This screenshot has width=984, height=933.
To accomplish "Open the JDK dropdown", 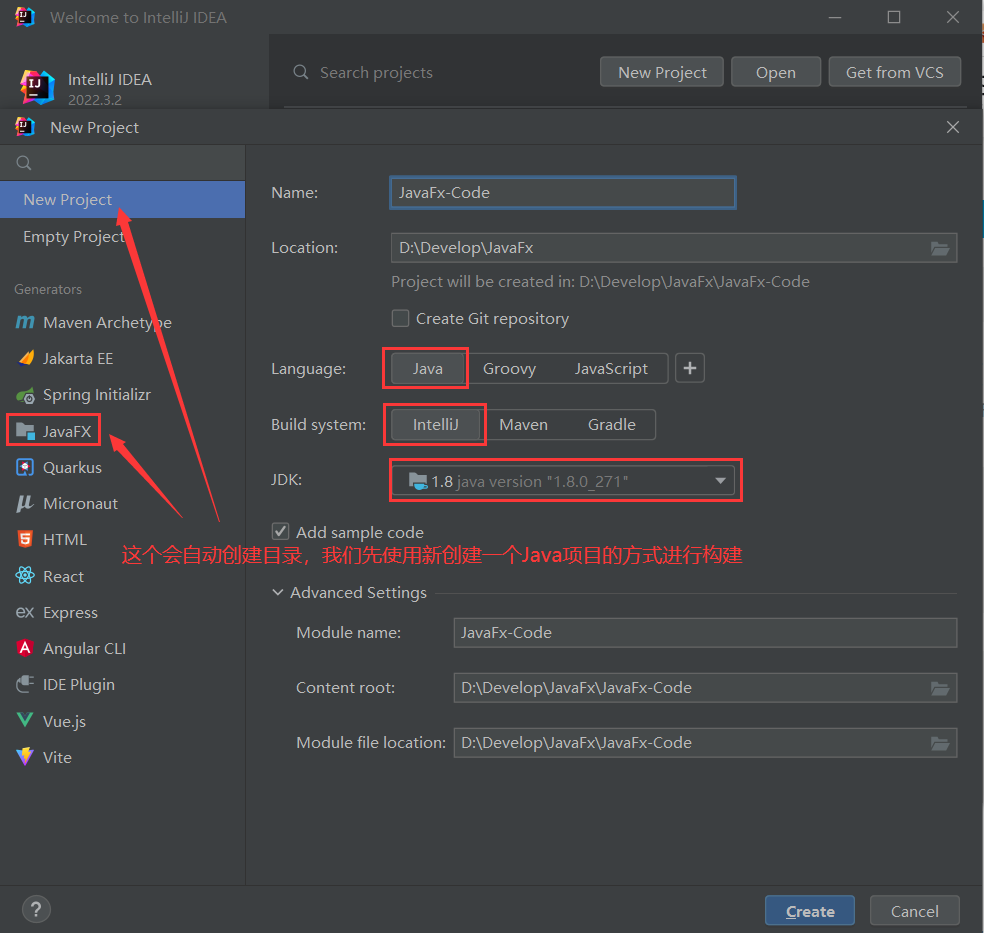I will tap(720, 480).
